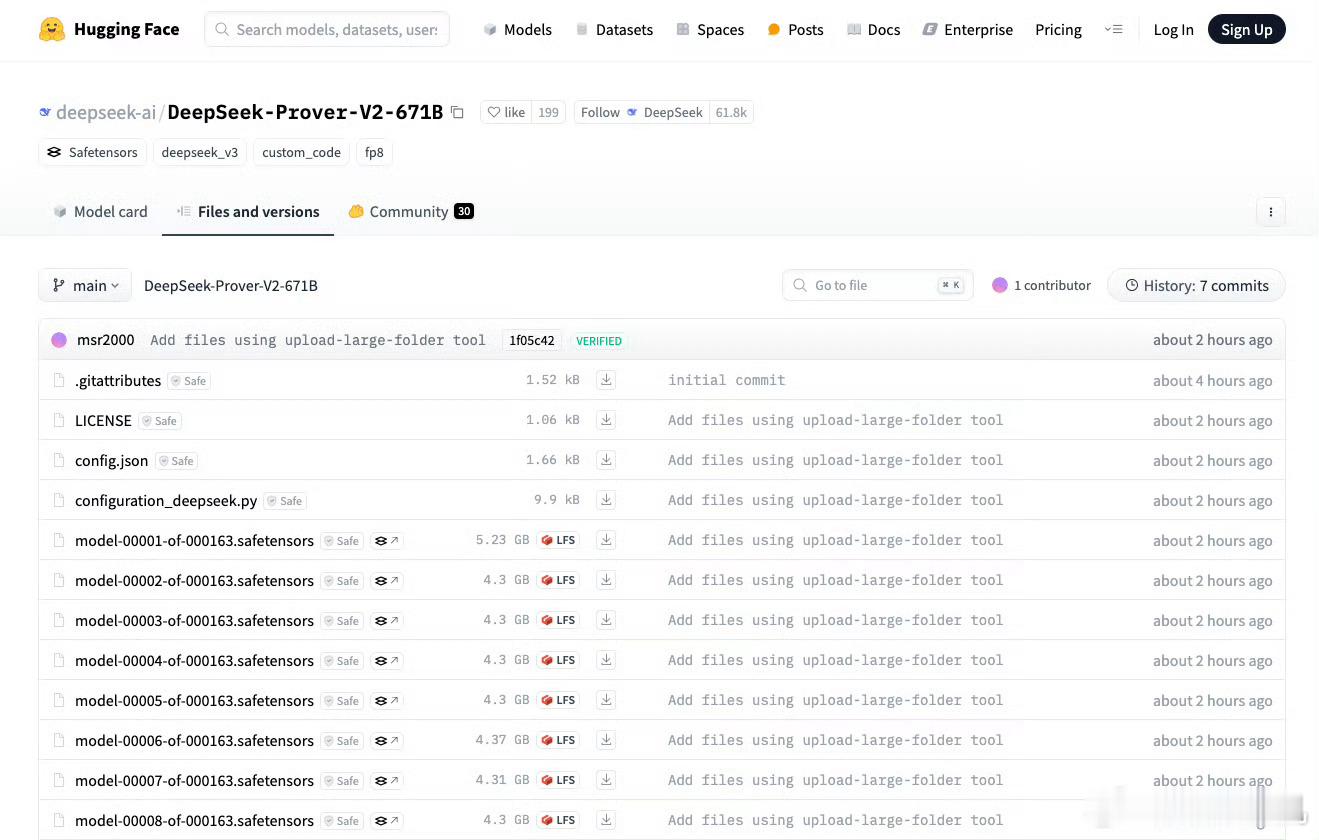This screenshot has width=1319, height=840.
Task: Open the config.json file
Action: pos(111,461)
